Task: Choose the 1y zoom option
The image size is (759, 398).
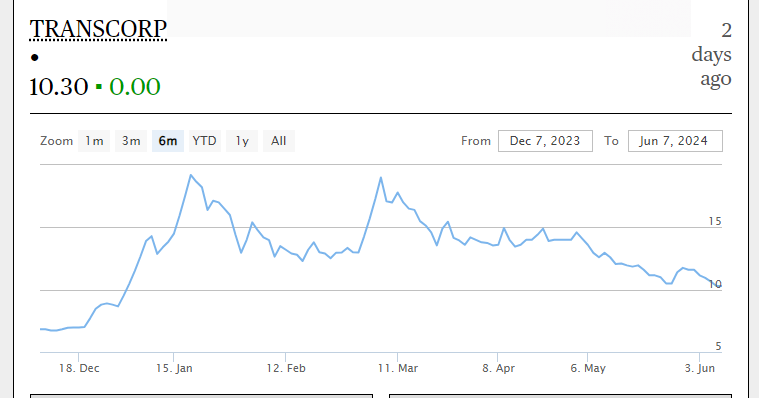Action: [x=242, y=141]
